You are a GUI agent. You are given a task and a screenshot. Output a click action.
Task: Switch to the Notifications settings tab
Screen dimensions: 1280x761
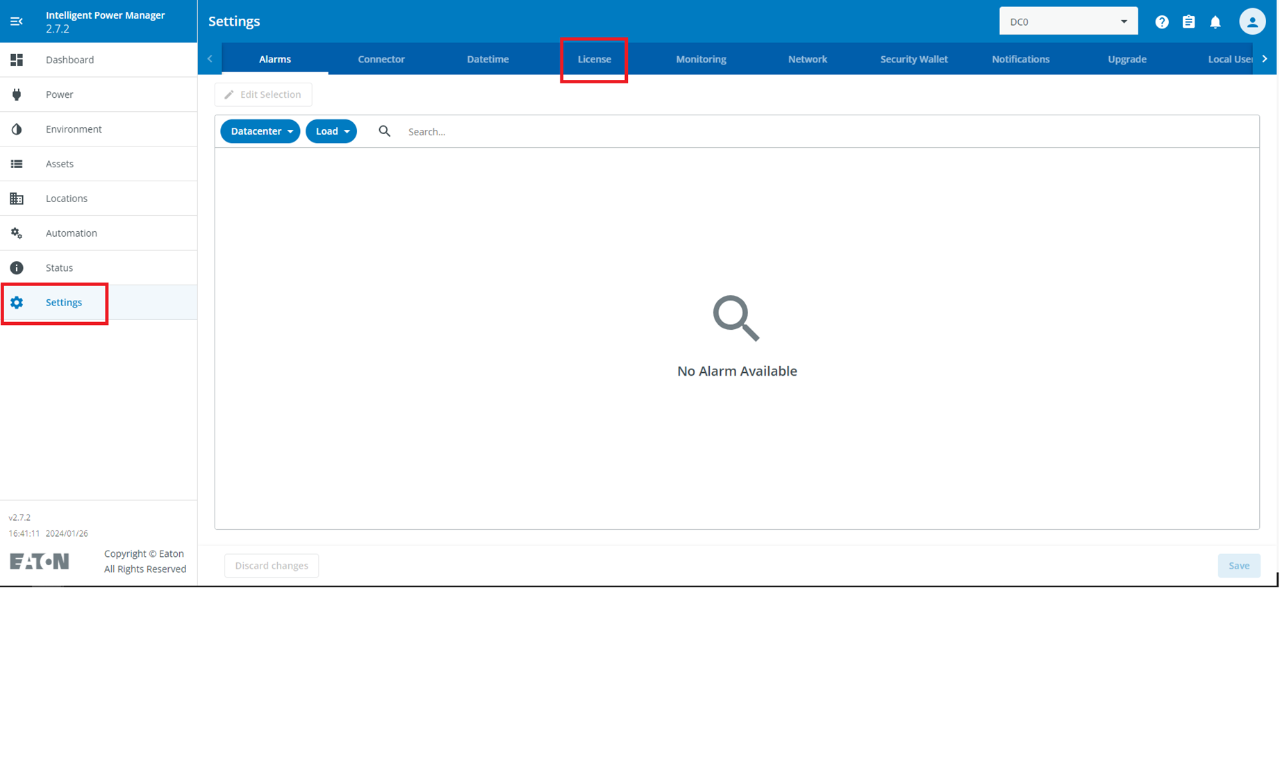coord(1020,59)
